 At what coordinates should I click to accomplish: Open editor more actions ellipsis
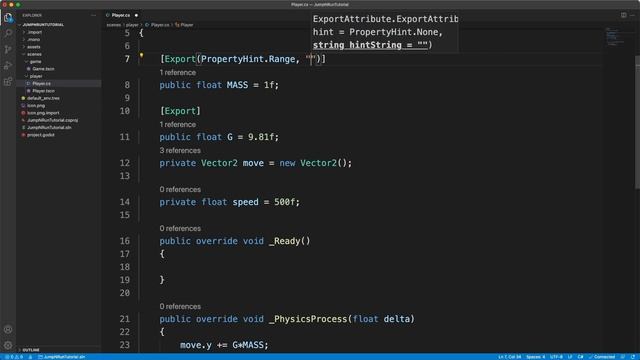point(632,15)
